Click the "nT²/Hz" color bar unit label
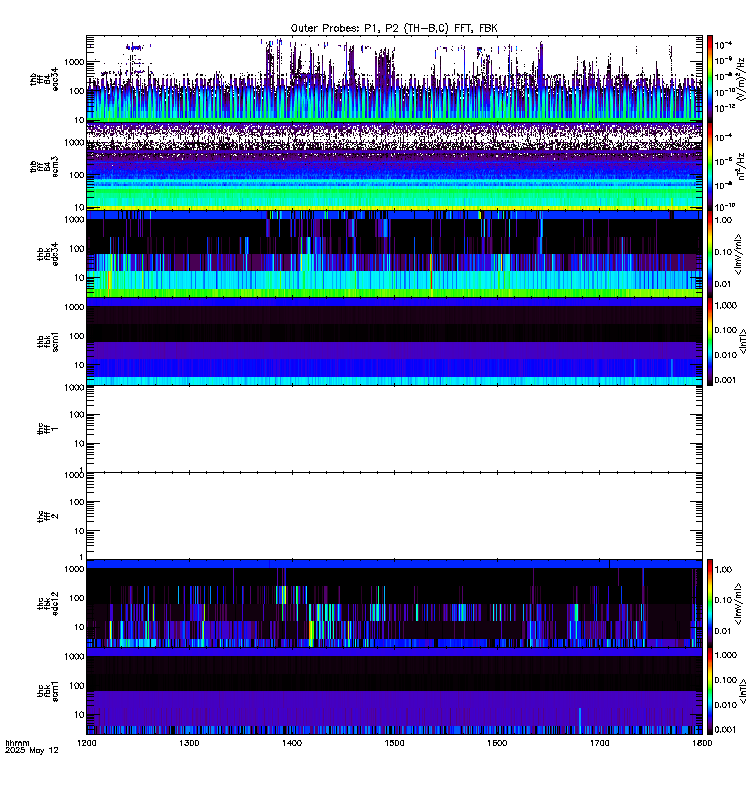Screen dimensions: 750x800 pyautogui.click(x=741, y=166)
